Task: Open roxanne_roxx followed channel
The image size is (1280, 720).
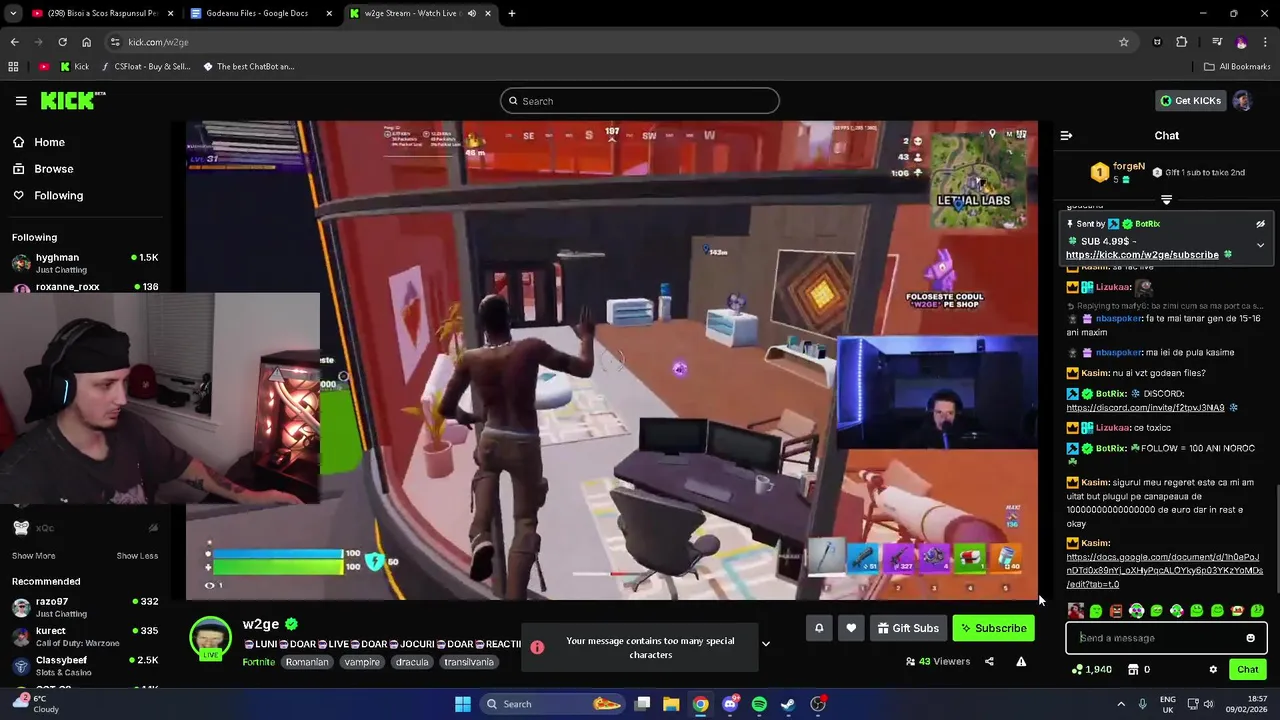Action: coord(85,287)
